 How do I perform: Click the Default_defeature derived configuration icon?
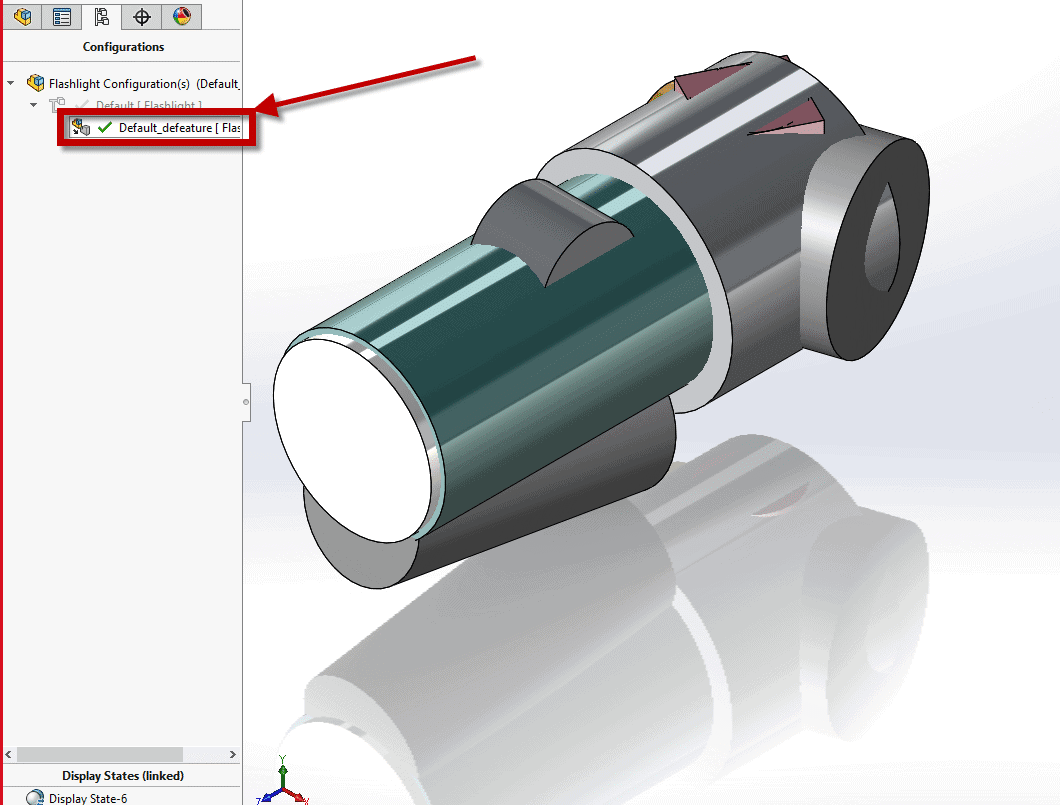[80, 128]
